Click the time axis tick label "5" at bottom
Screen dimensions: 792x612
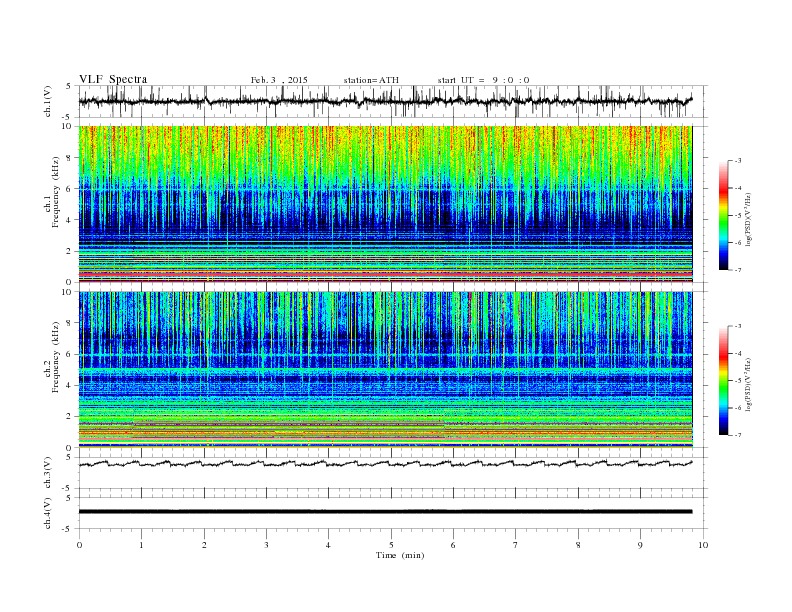click(x=391, y=545)
